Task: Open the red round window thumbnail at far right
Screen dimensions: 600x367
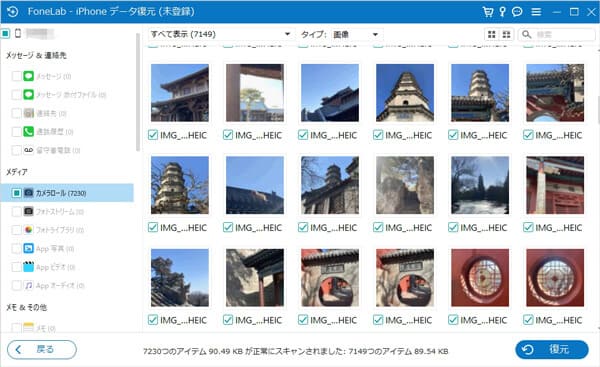Action: click(x=555, y=277)
